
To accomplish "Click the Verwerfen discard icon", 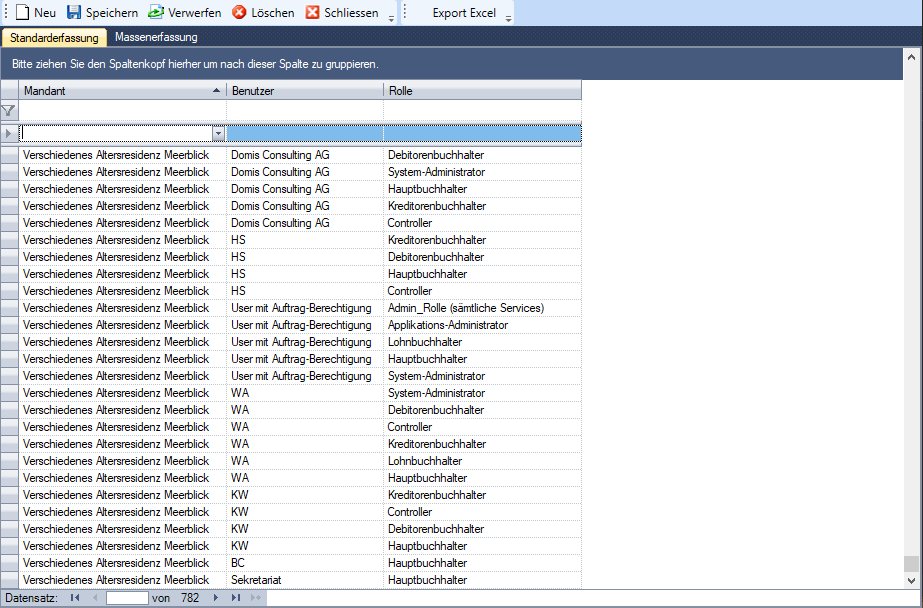I will pyautogui.click(x=156, y=13).
